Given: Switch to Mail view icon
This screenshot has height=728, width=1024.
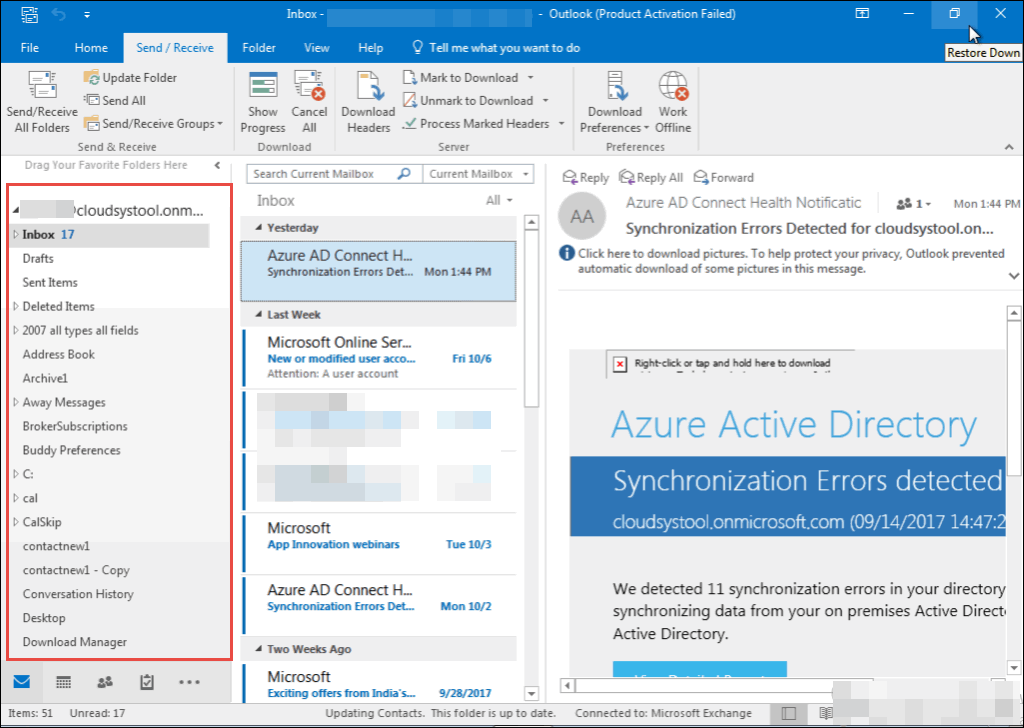Looking at the screenshot, I should 22,682.
